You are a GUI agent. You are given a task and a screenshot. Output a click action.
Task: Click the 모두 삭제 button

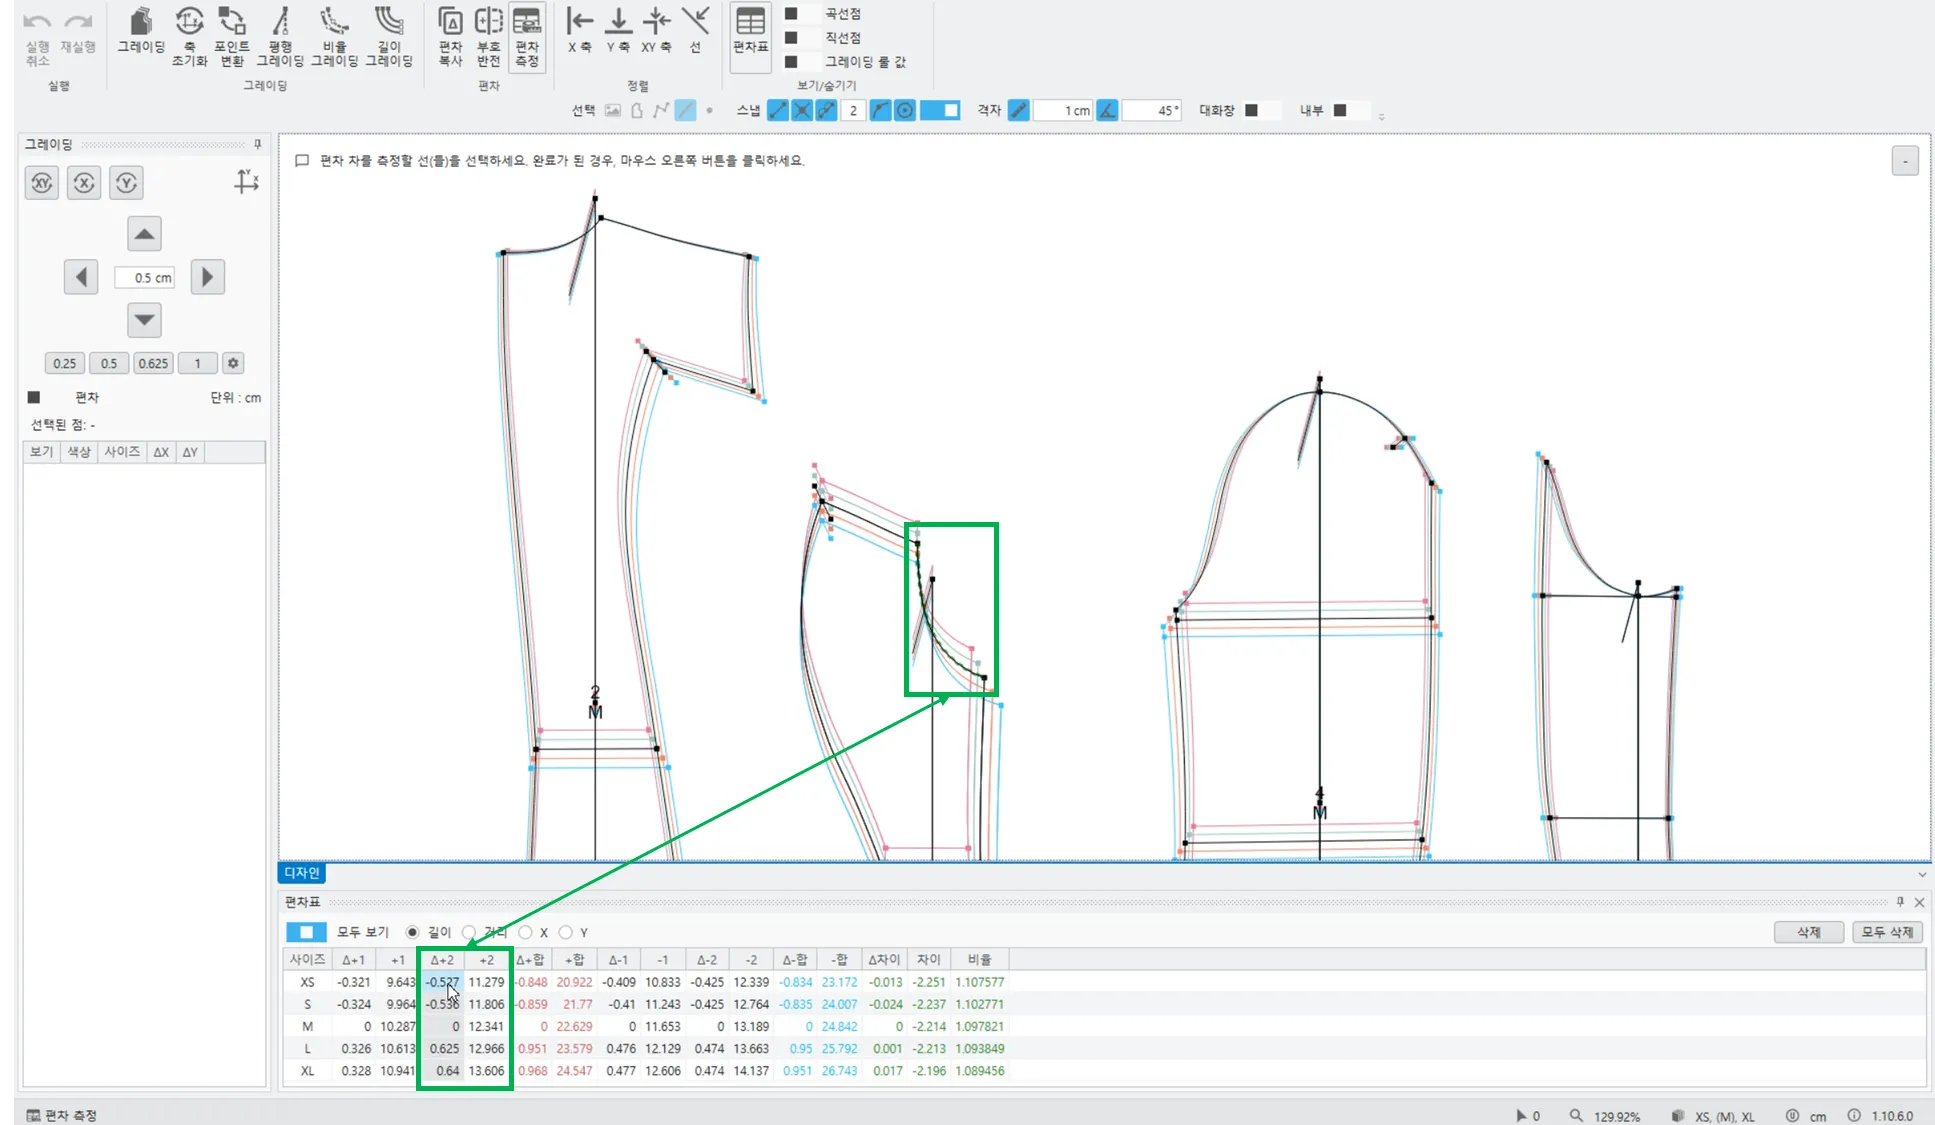pos(1886,932)
